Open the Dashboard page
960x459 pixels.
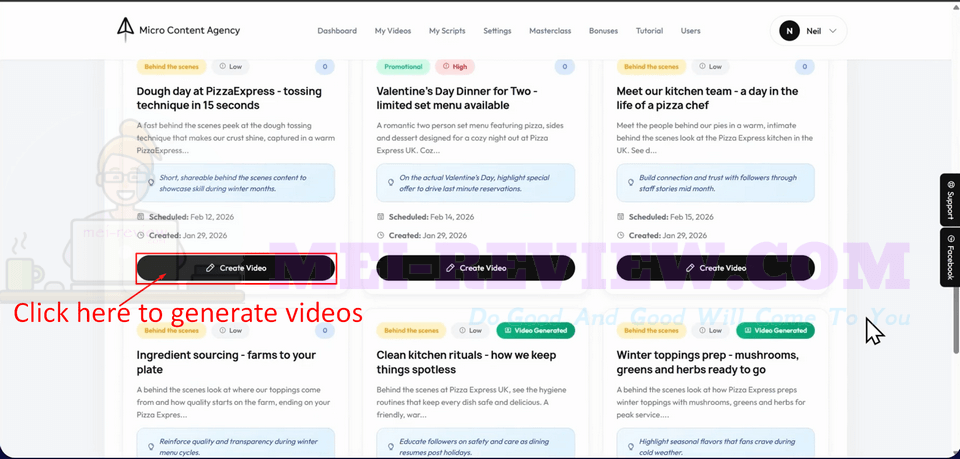[x=337, y=31]
